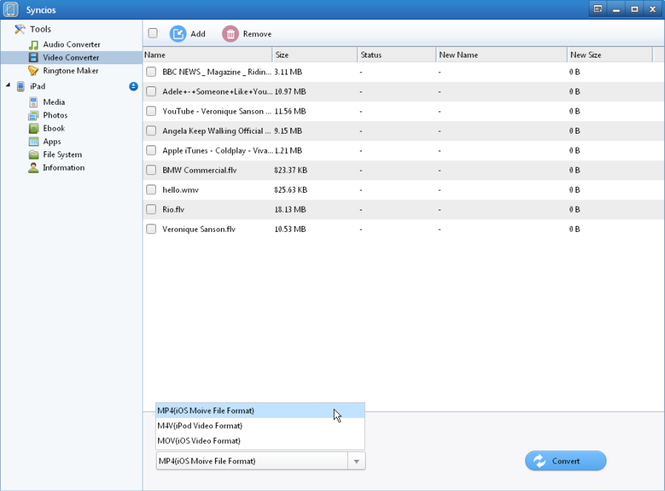Check the Apple iTunes Coldplay checkbox
Viewport: 665px width, 491px height.
pyautogui.click(x=151, y=150)
